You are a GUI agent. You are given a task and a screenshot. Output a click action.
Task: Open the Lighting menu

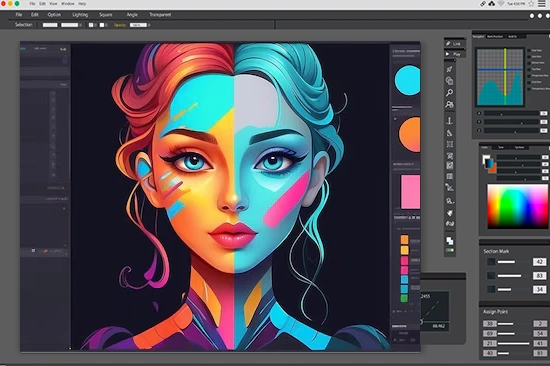[80, 15]
